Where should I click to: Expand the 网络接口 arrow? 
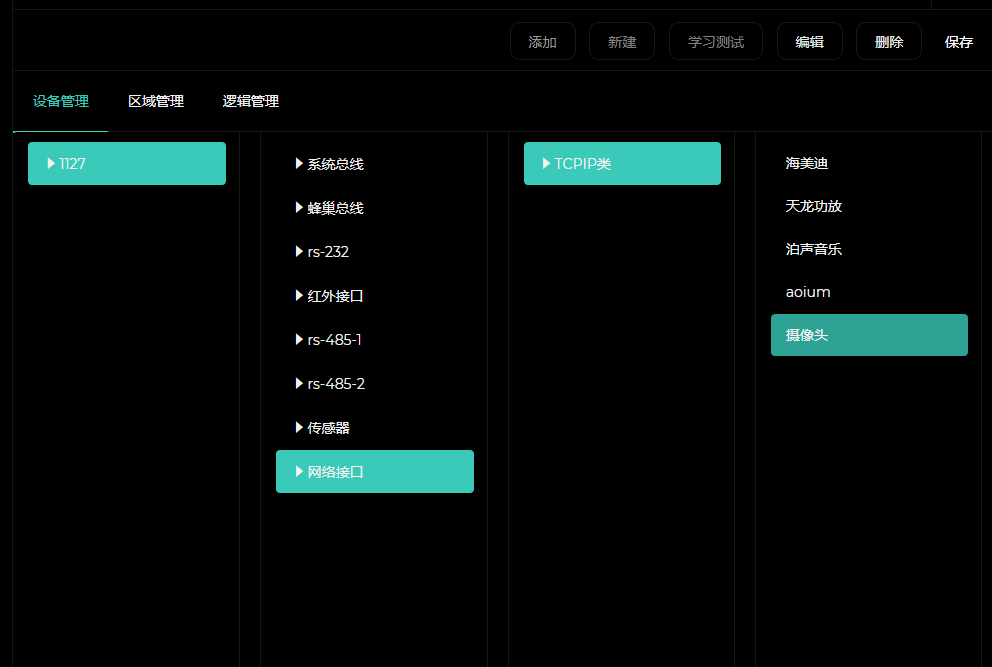pos(299,471)
